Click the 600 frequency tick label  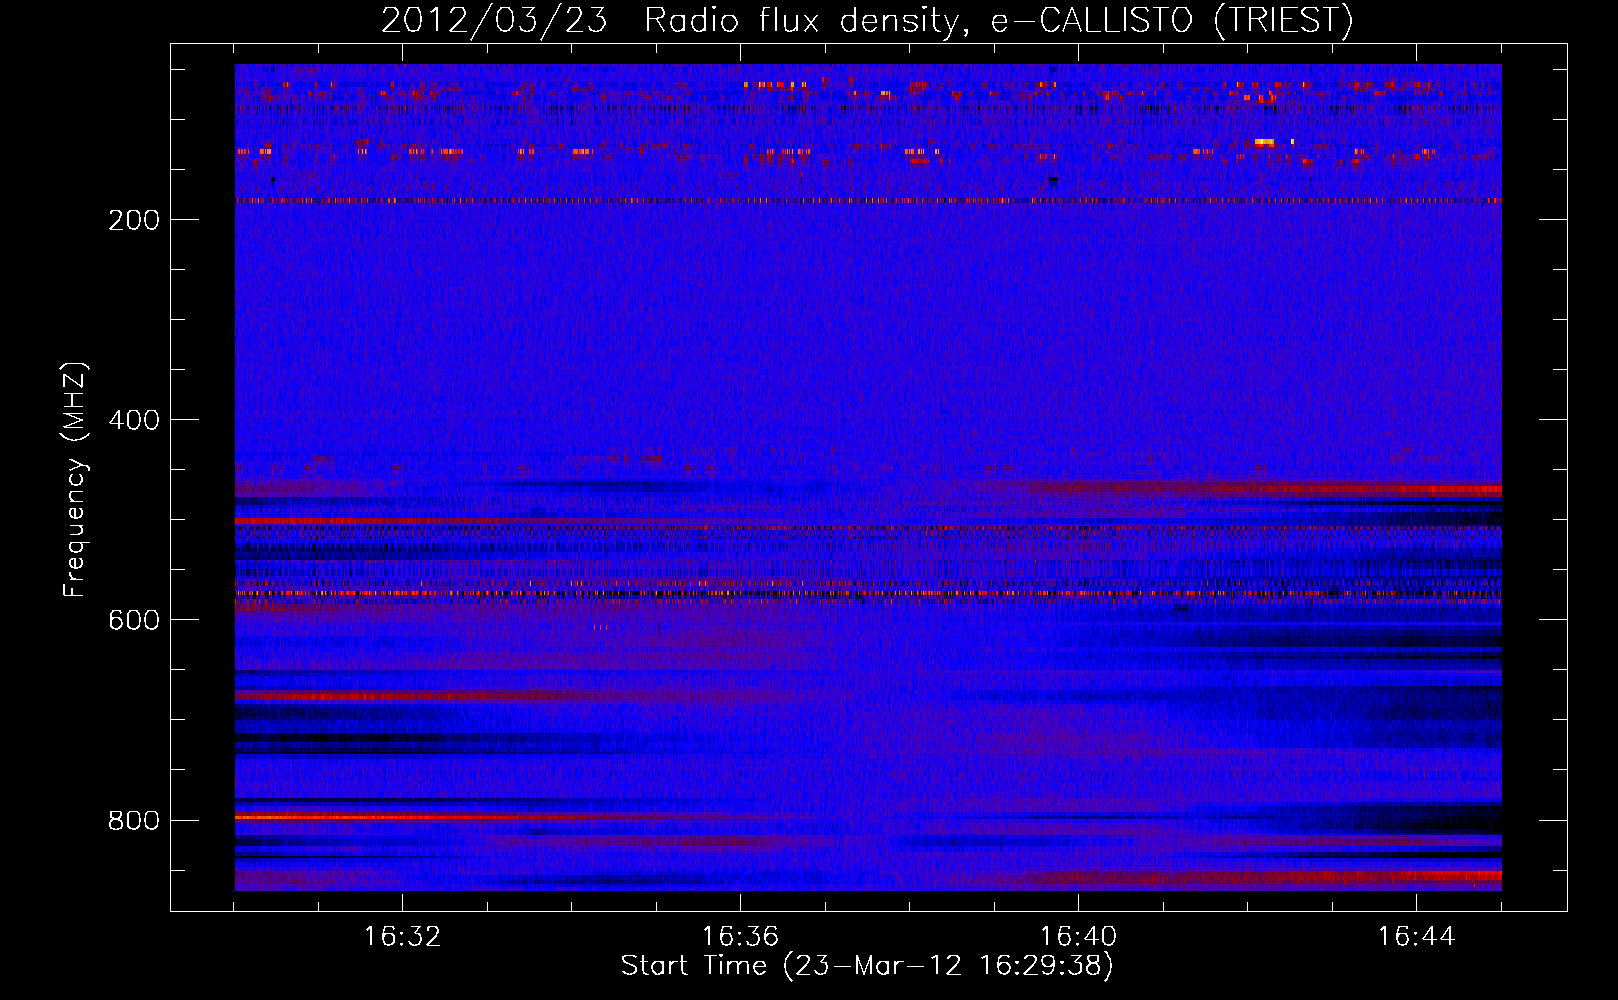[134, 620]
